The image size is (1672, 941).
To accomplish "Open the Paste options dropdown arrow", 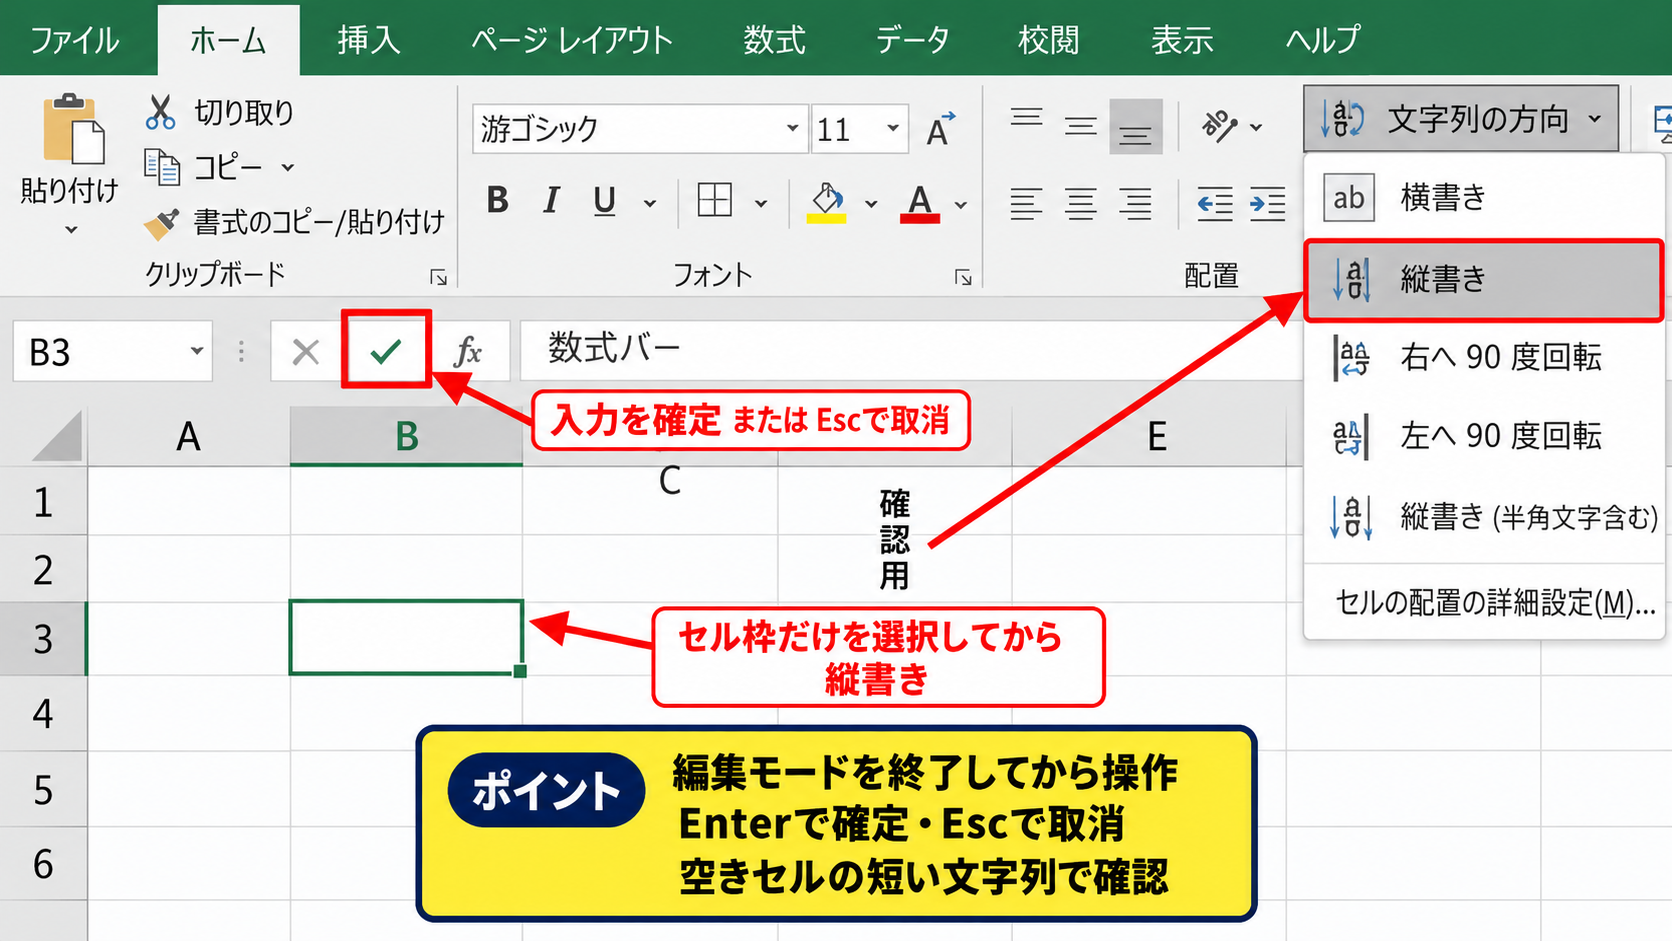I will click(71, 230).
